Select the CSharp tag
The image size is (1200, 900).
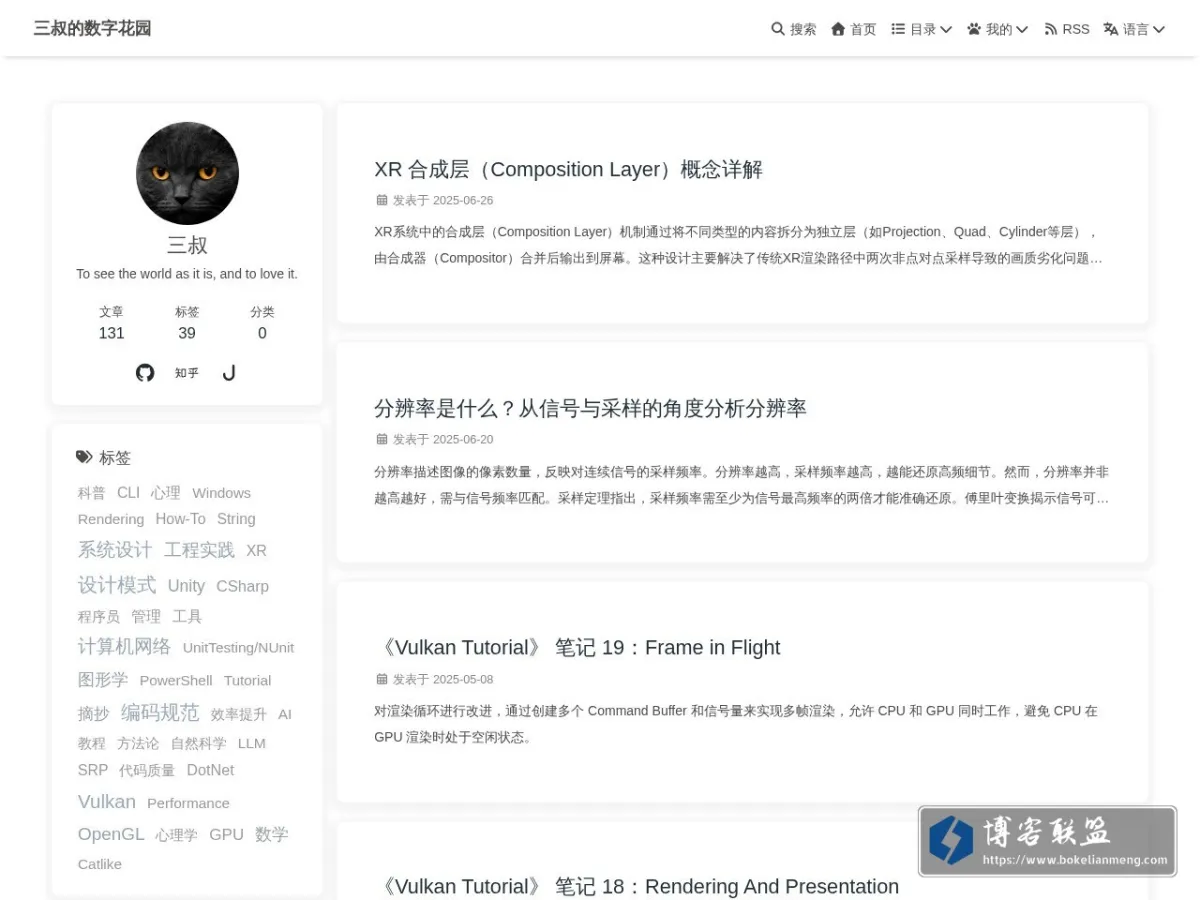coord(242,586)
